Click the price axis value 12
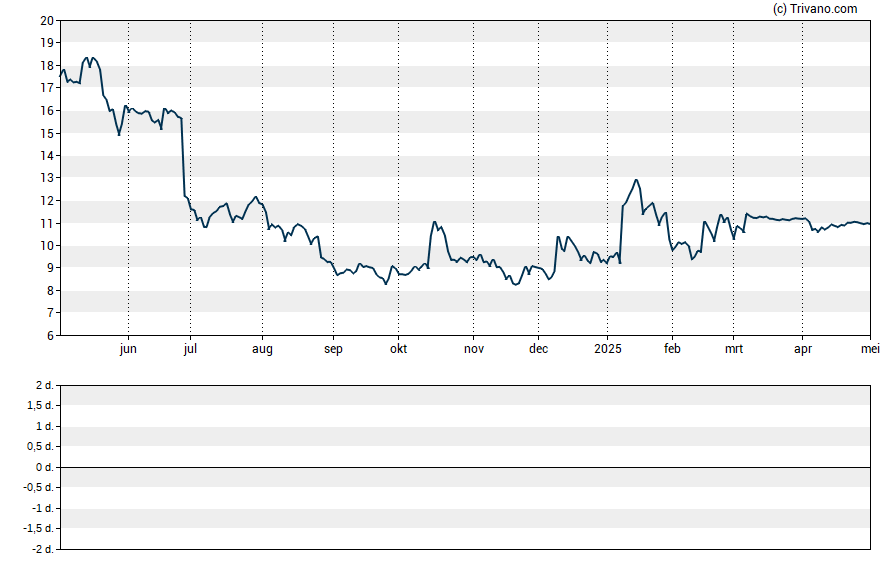Viewport: 888px width, 565px height. (x=47, y=200)
